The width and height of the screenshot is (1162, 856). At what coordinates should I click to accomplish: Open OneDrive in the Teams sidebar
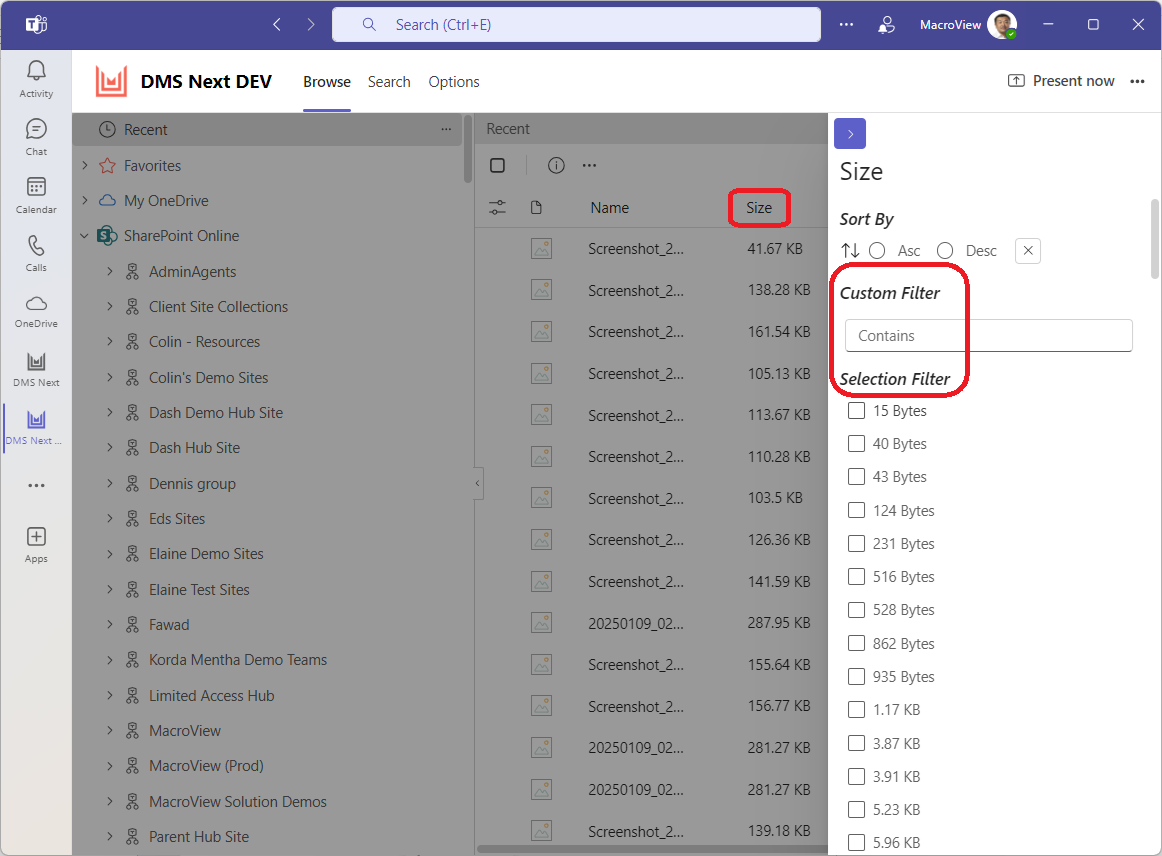[36, 311]
